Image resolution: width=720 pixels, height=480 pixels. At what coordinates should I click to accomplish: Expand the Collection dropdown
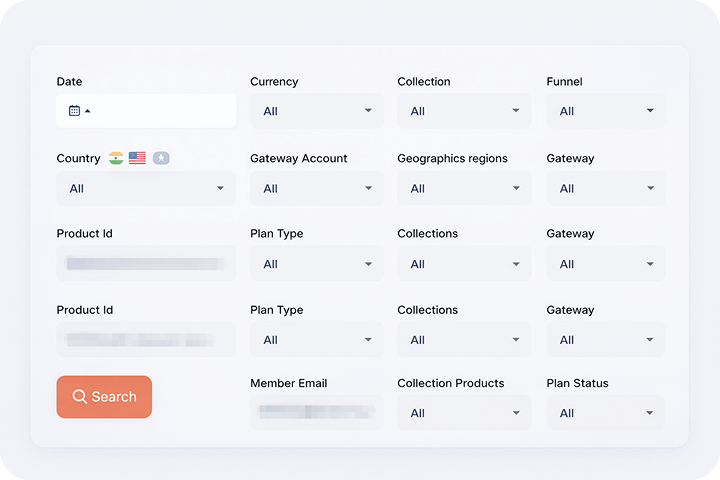(x=463, y=111)
